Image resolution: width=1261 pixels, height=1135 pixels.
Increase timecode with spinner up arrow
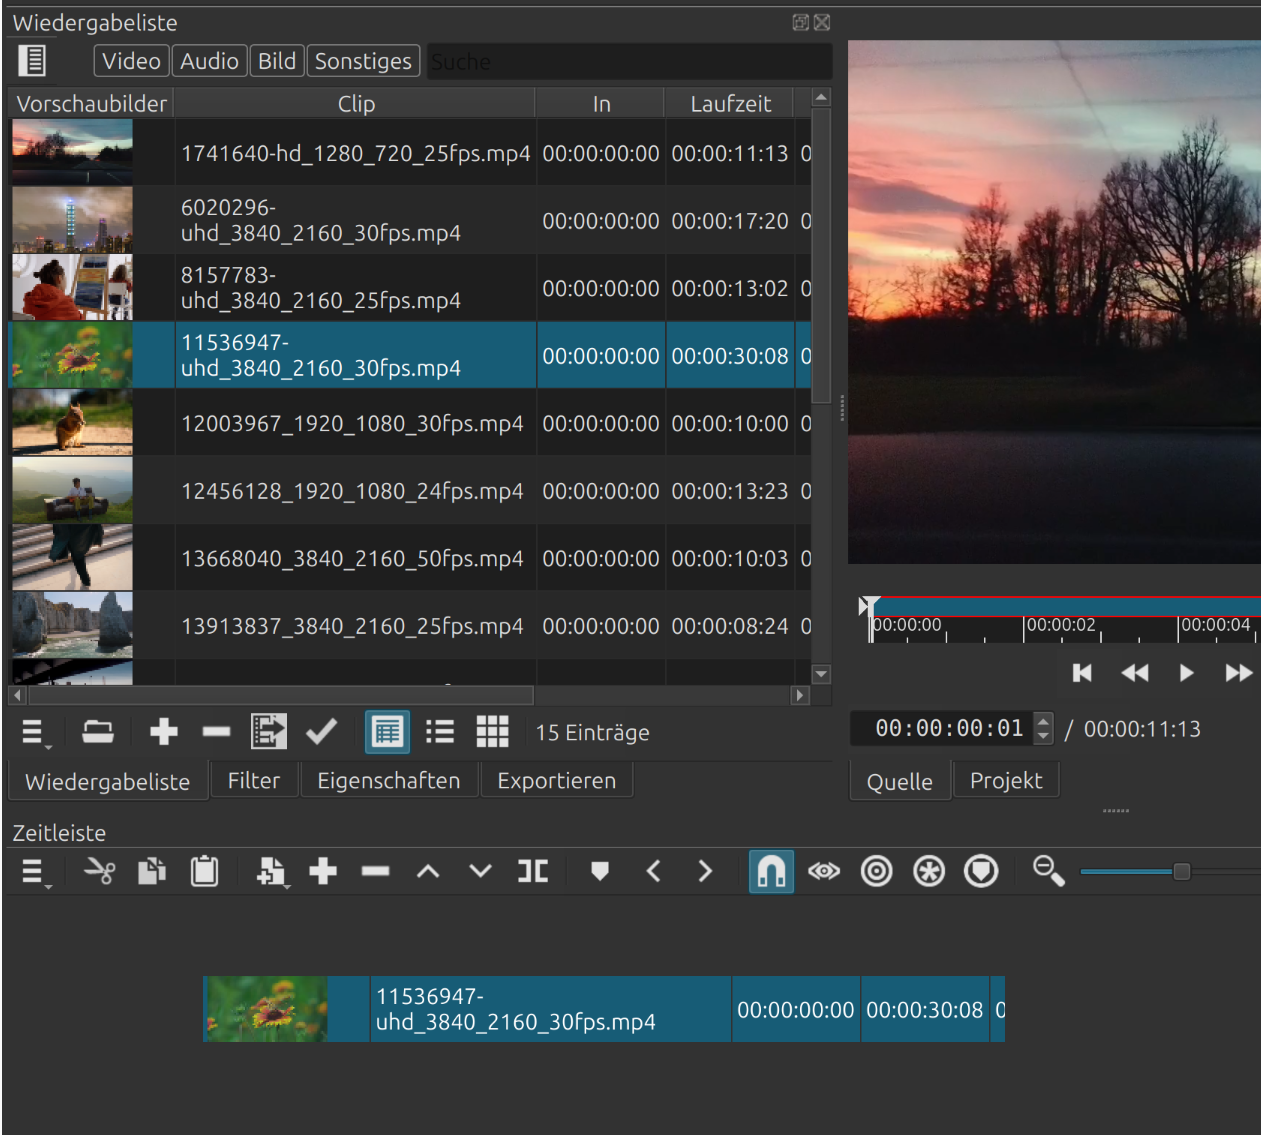click(1044, 721)
